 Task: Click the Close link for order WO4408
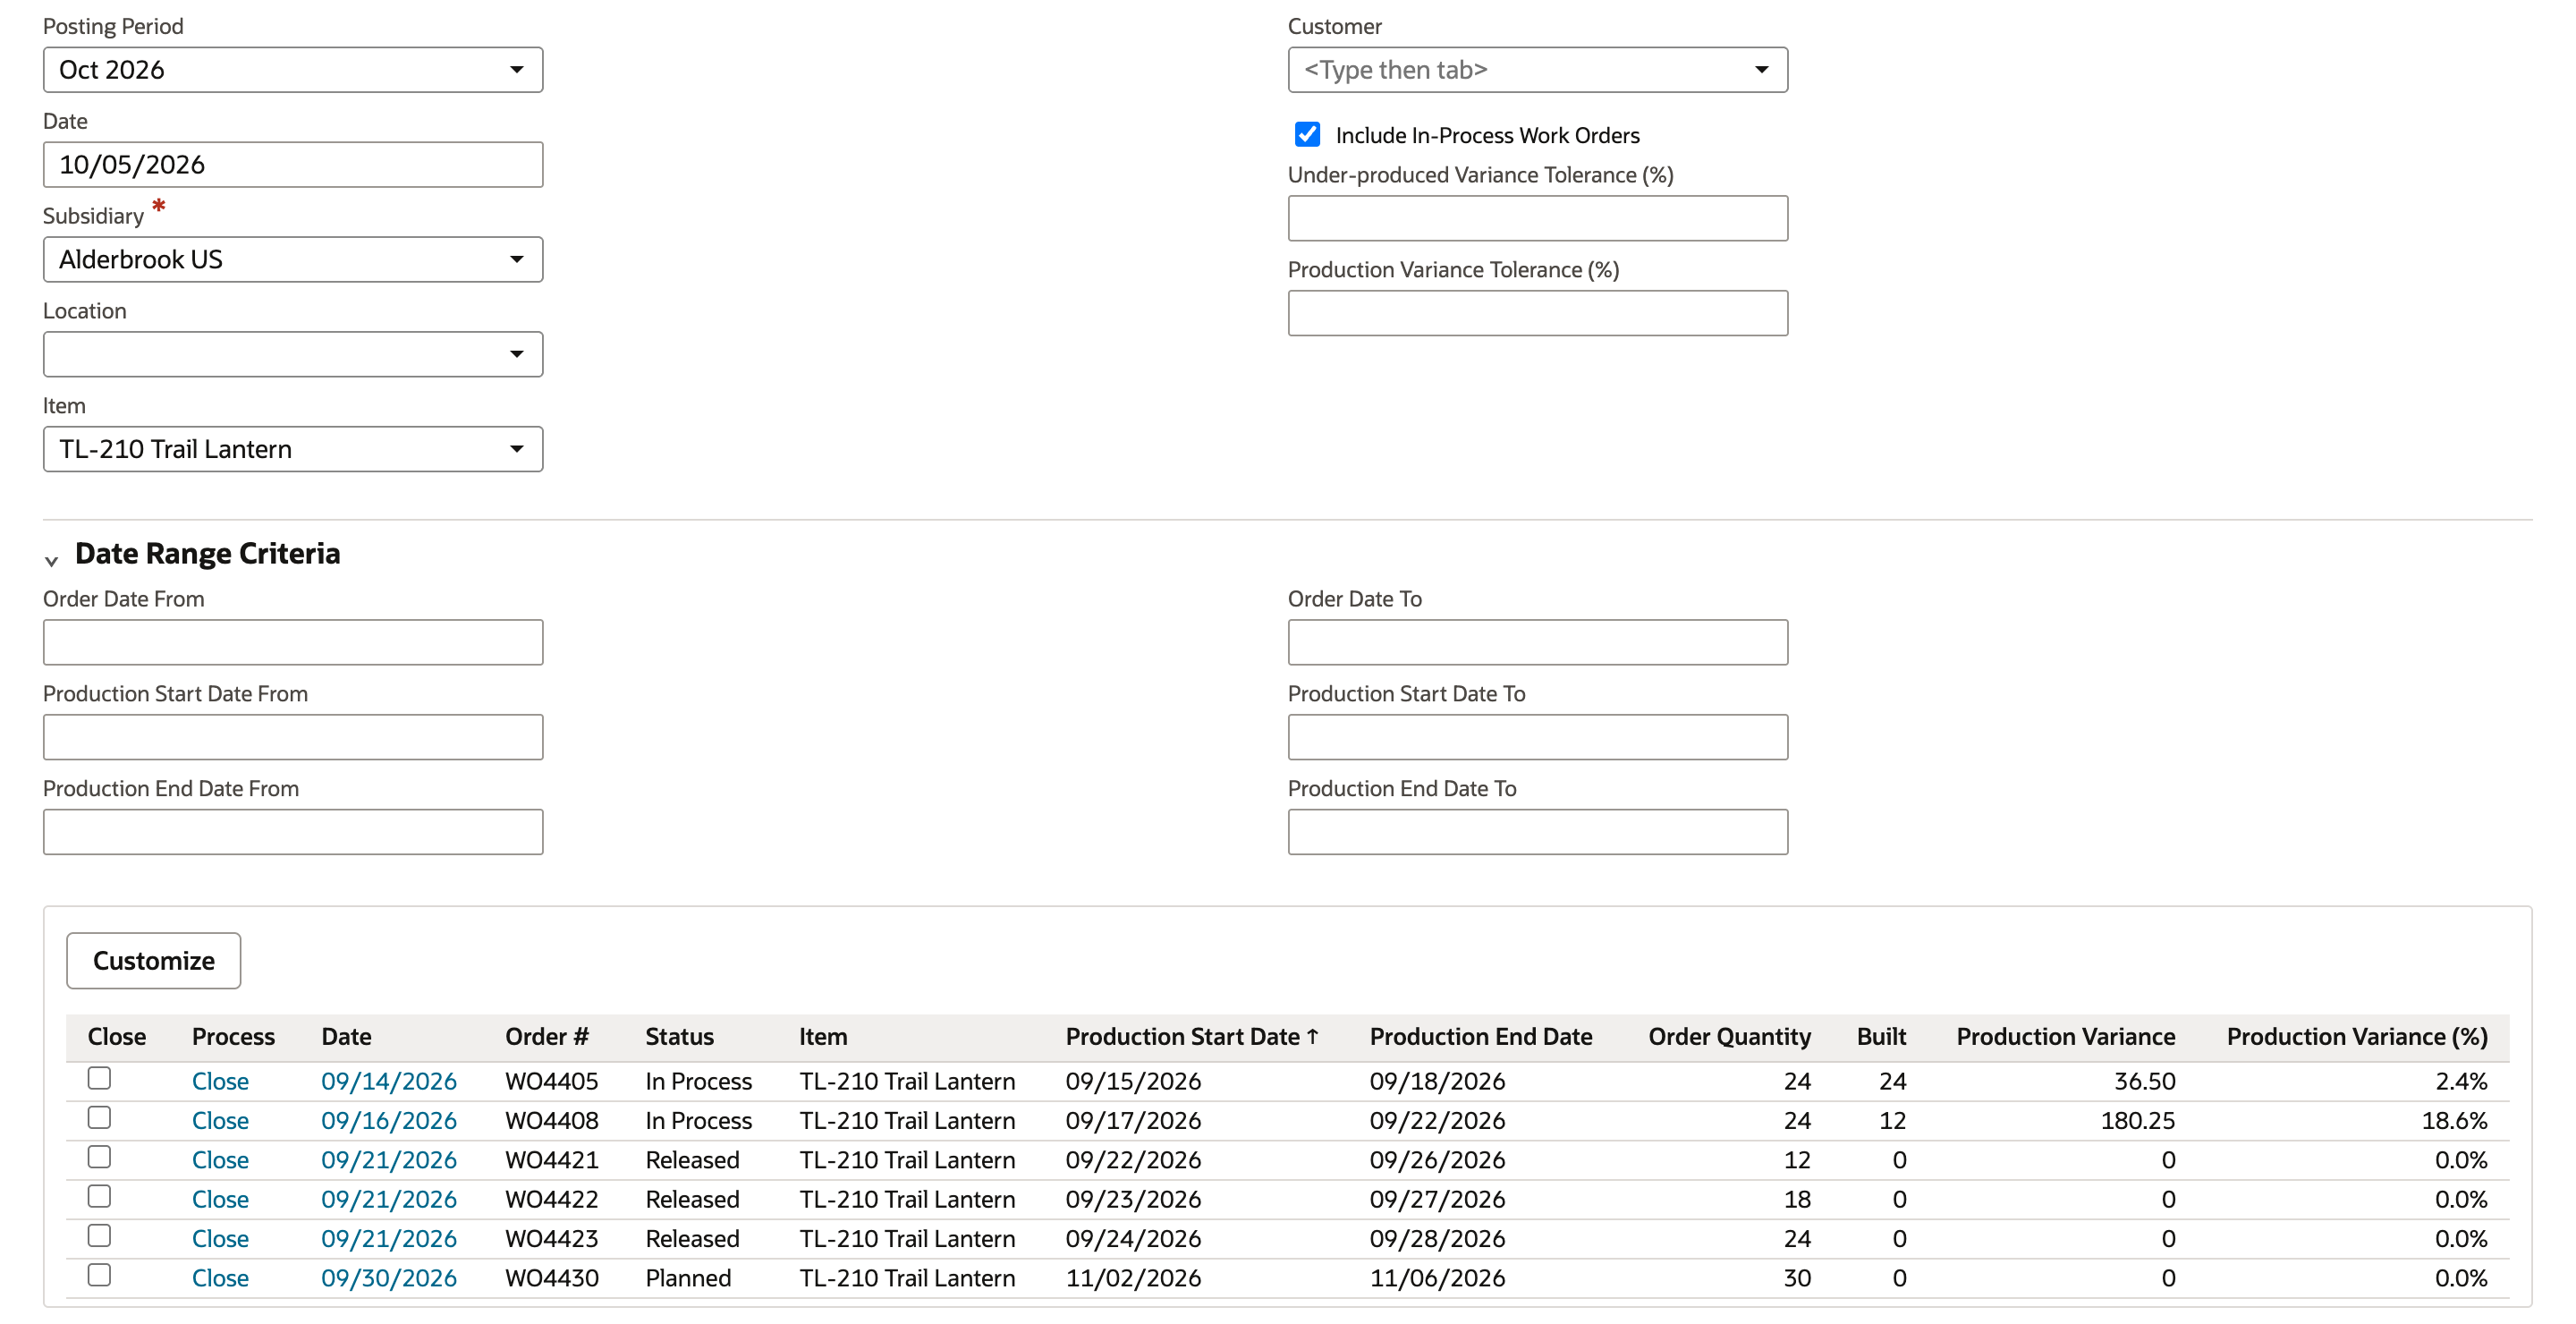pos(220,1120)
